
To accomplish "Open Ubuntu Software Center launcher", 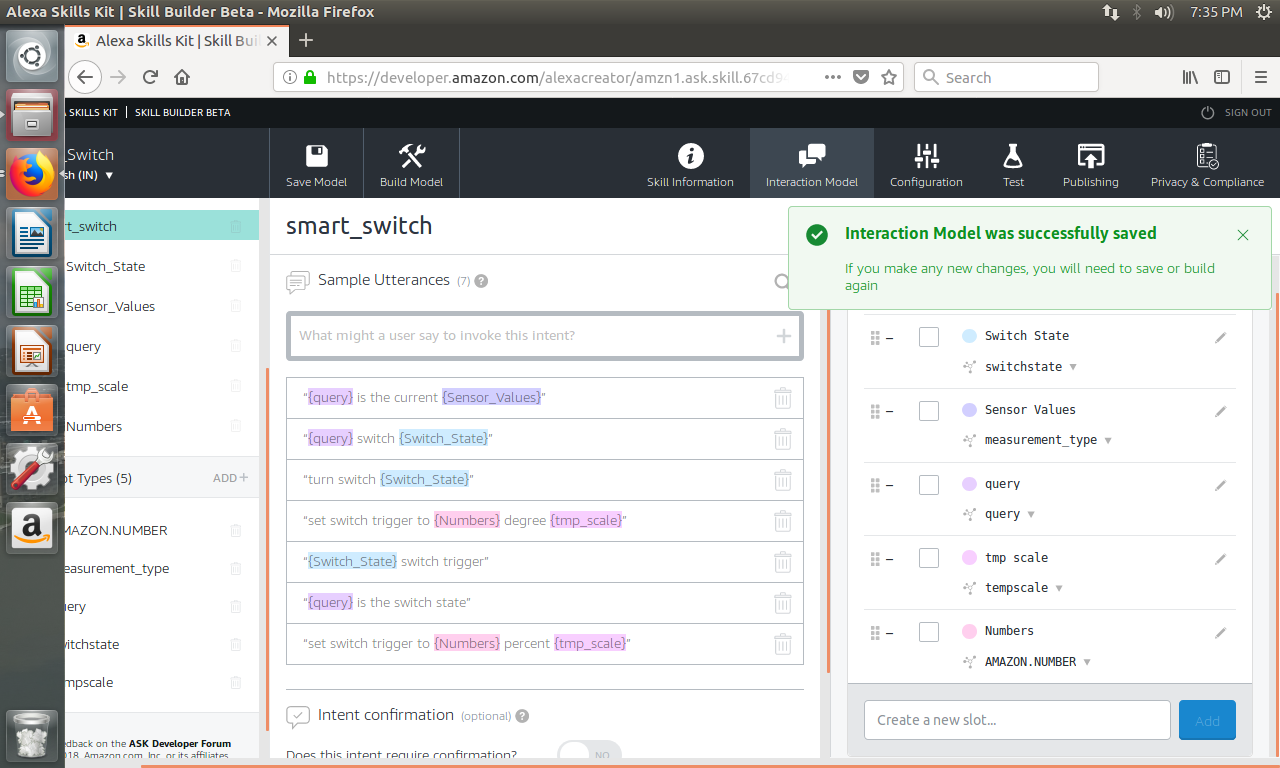I will pos(33,409).
